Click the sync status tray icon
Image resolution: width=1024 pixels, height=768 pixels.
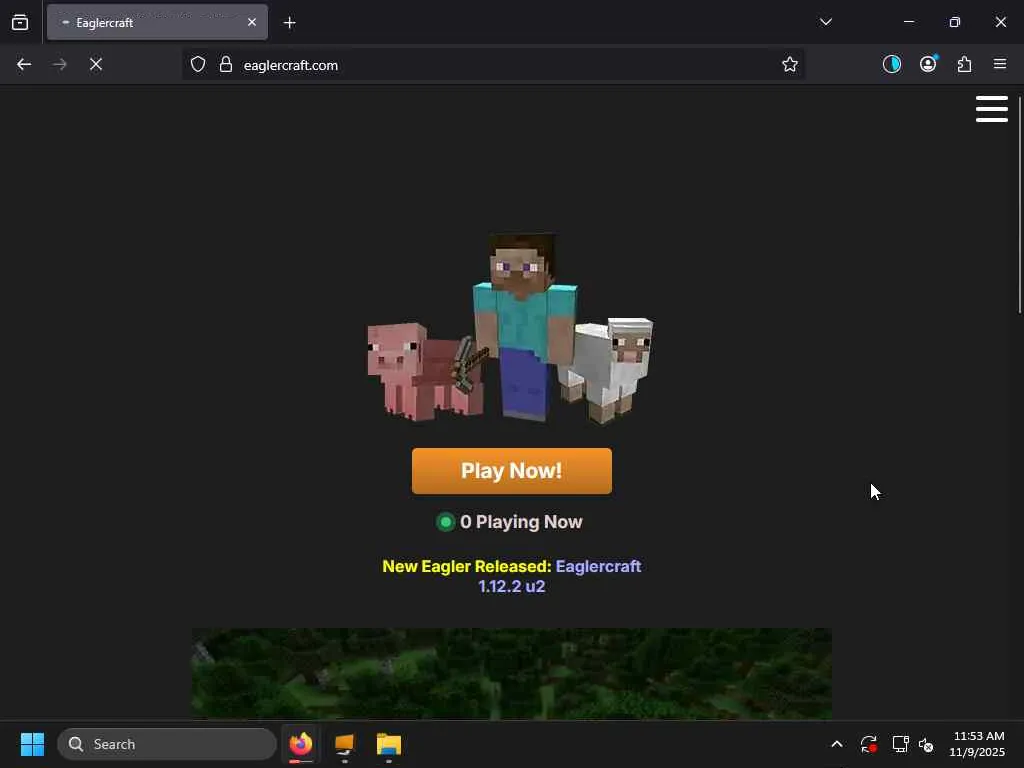(x=869, y=744)
